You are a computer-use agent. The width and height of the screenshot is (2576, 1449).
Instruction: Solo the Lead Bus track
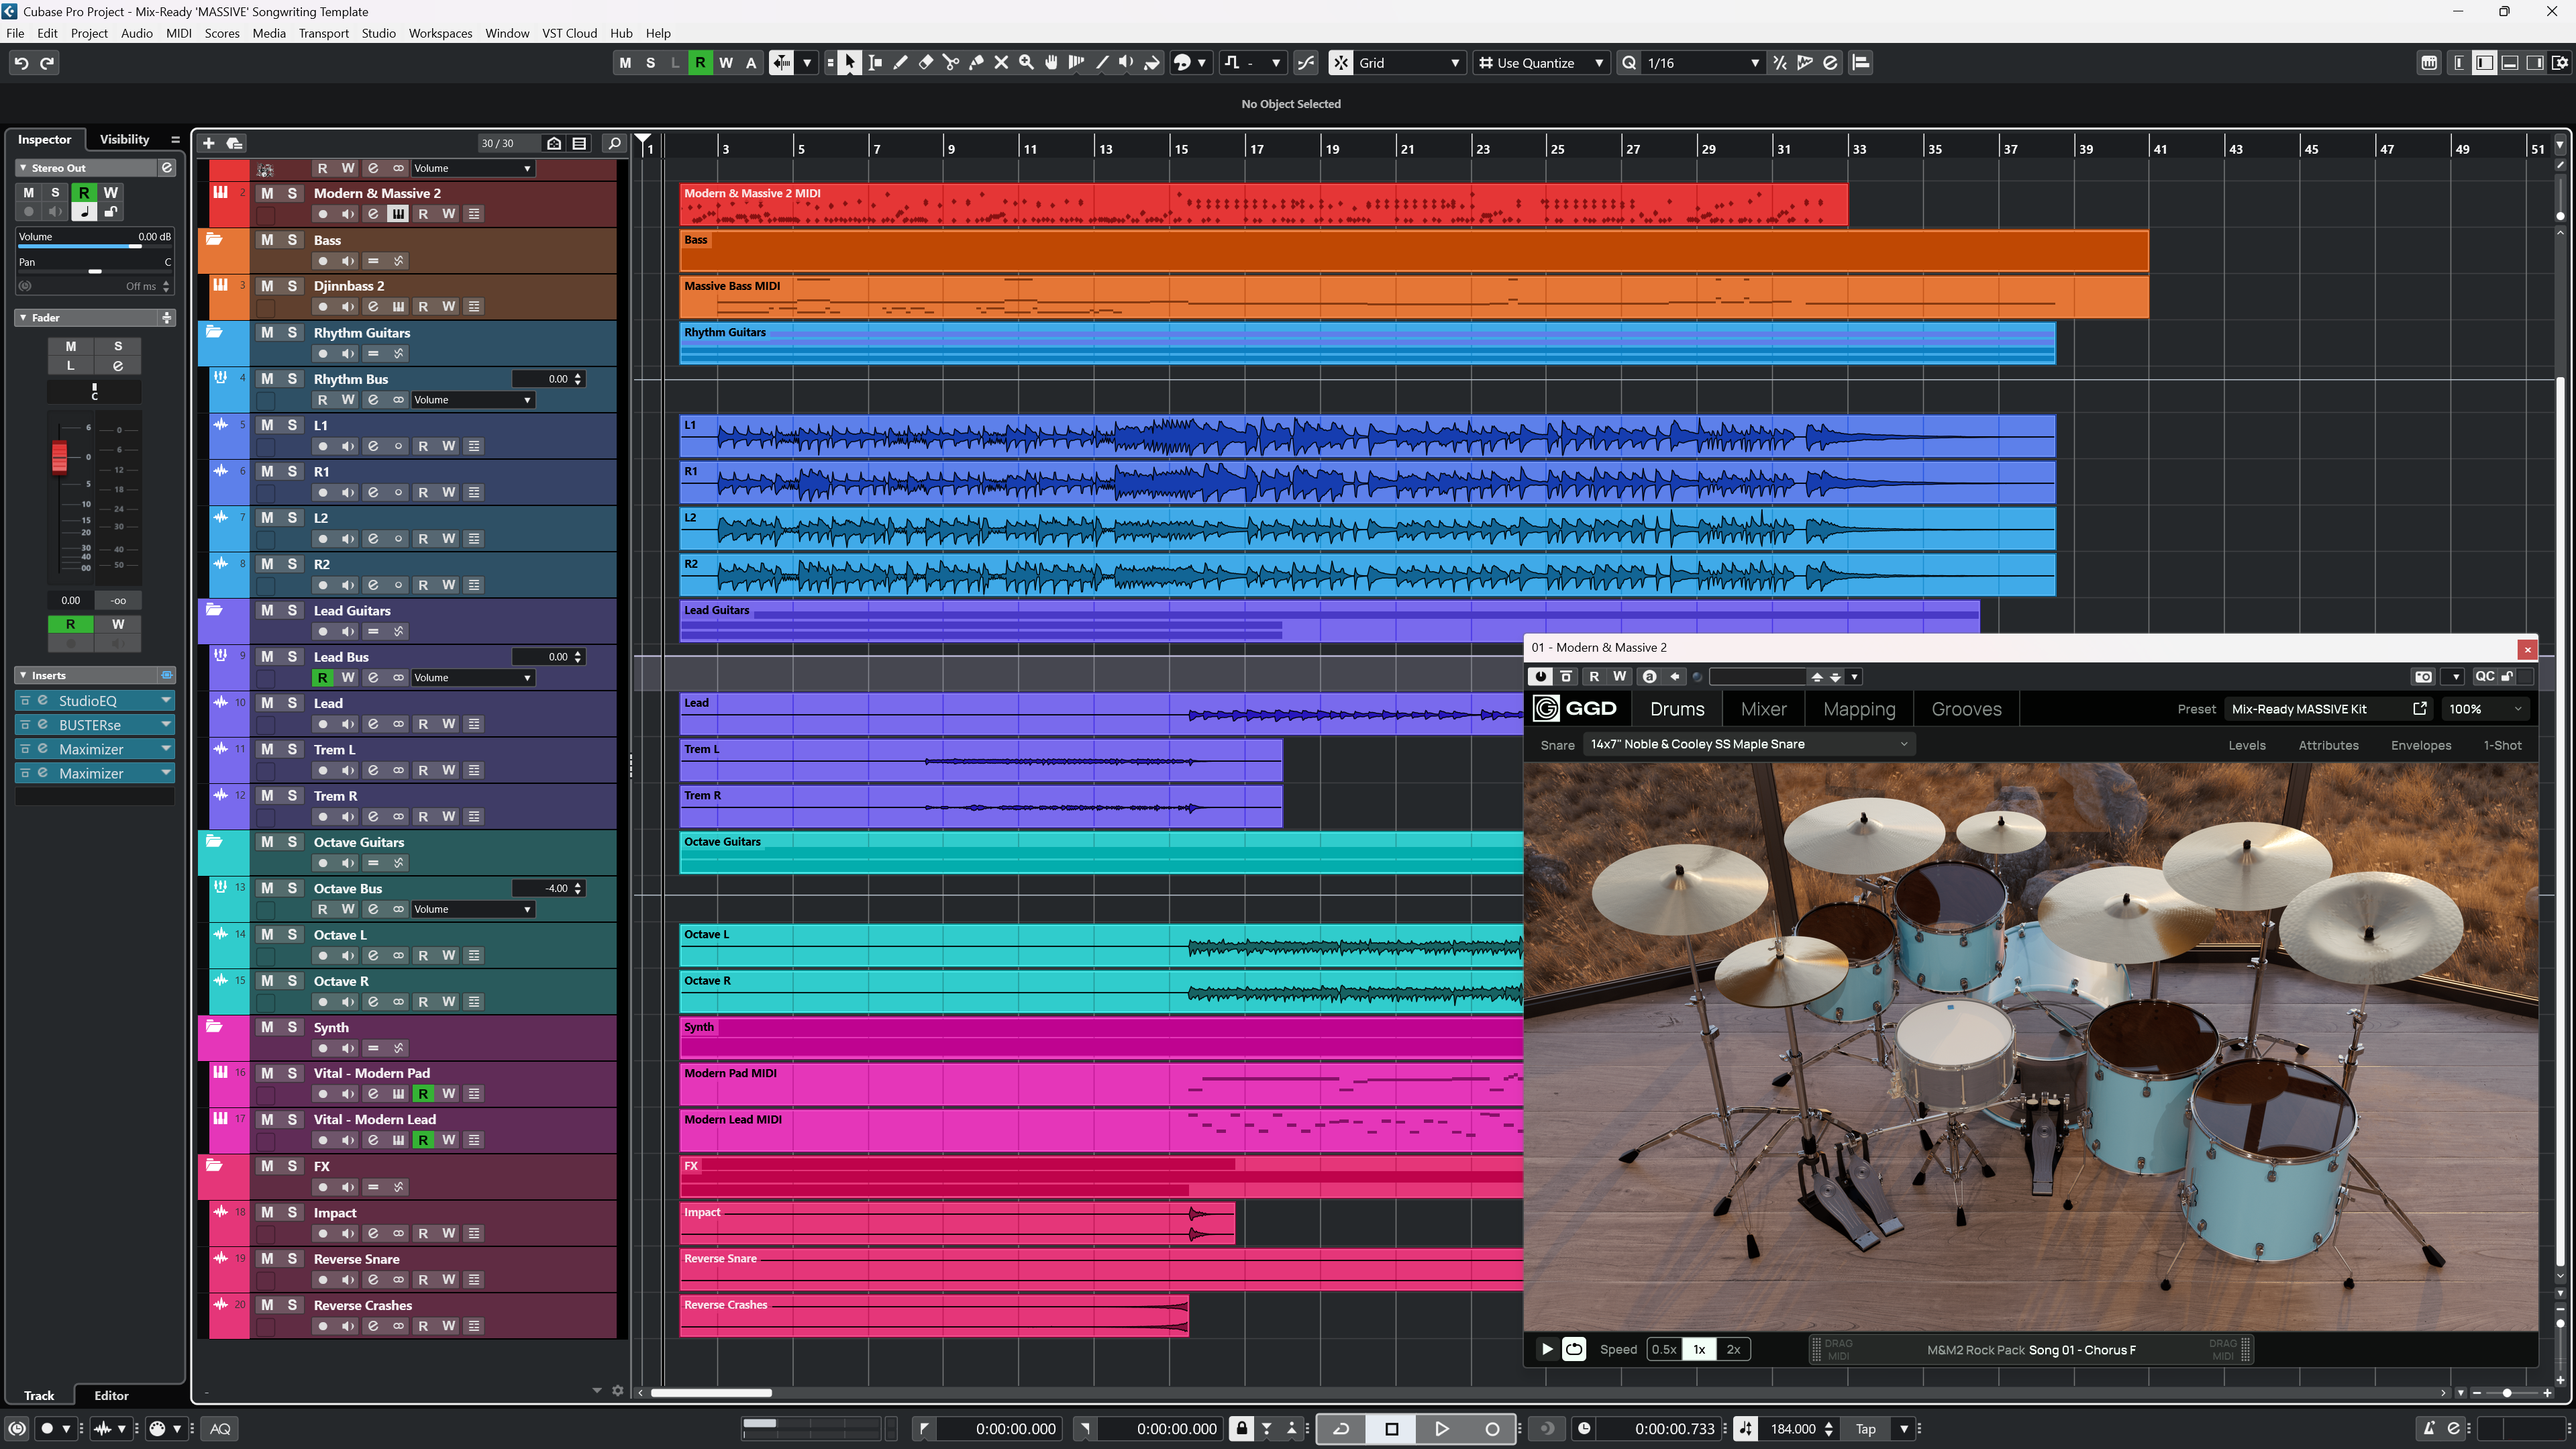click(292, 656)
